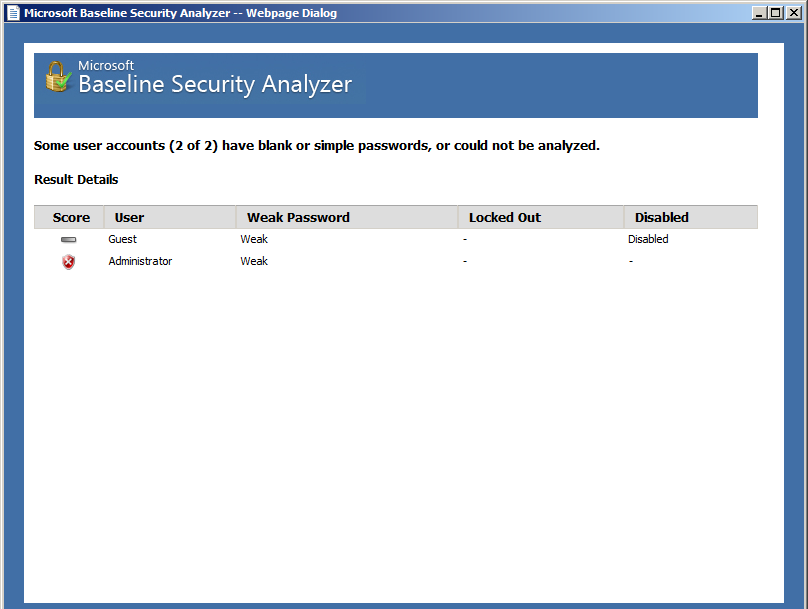Image resolution: width=808 pixels, height=609 pixels.
Task: Click the Weak value in Administrator row
Action: coord(254,261)
